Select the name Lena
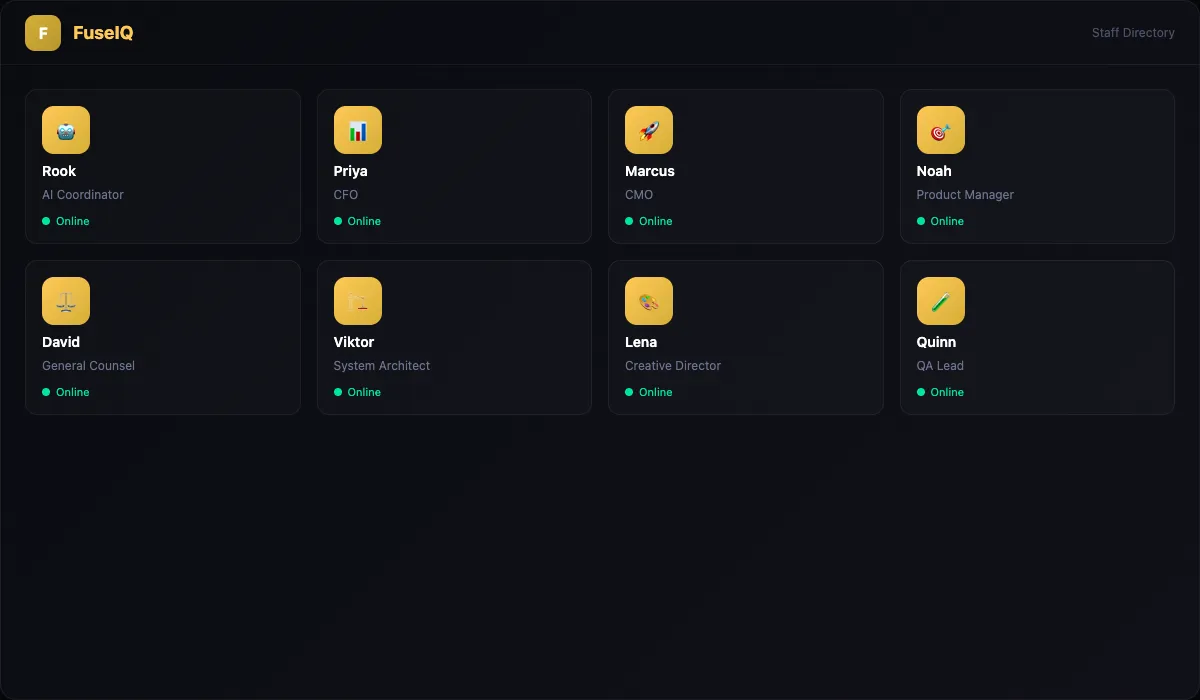Image resolution: width=1200 pixels, height=700 pixels. point(641,342)
